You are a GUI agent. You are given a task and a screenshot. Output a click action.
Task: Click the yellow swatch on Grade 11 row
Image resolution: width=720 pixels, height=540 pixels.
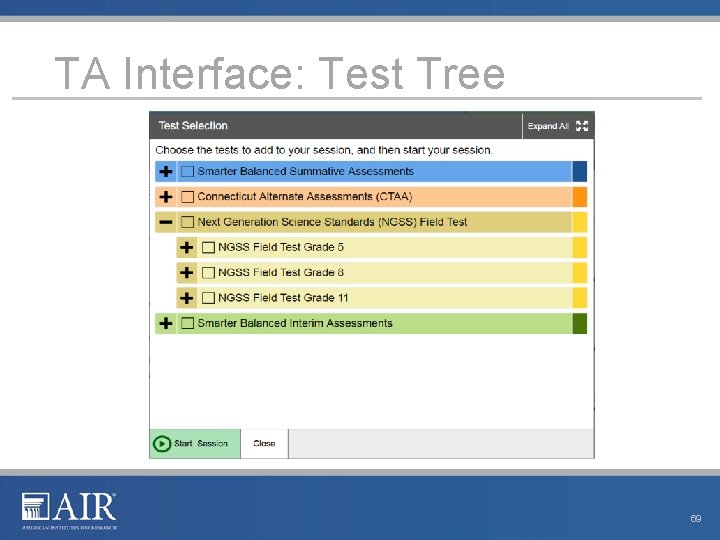[x=579, y=298]
